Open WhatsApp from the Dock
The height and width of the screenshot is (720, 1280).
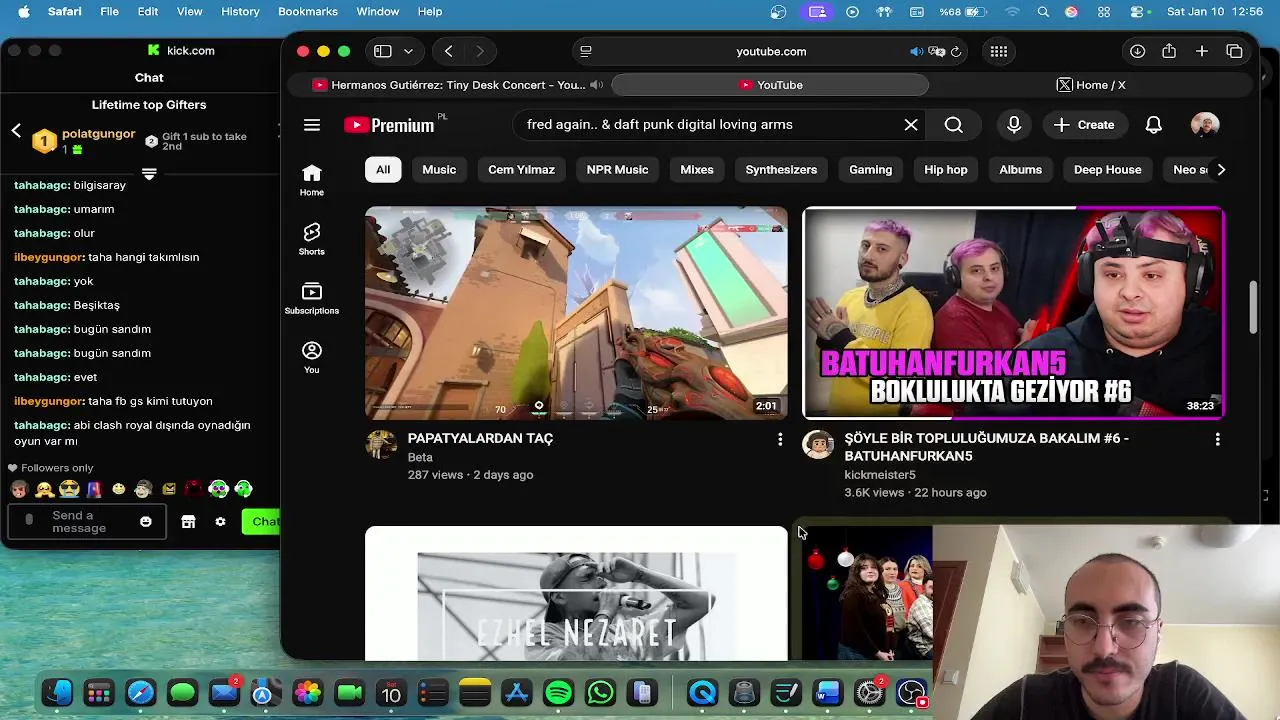point(601,692)
